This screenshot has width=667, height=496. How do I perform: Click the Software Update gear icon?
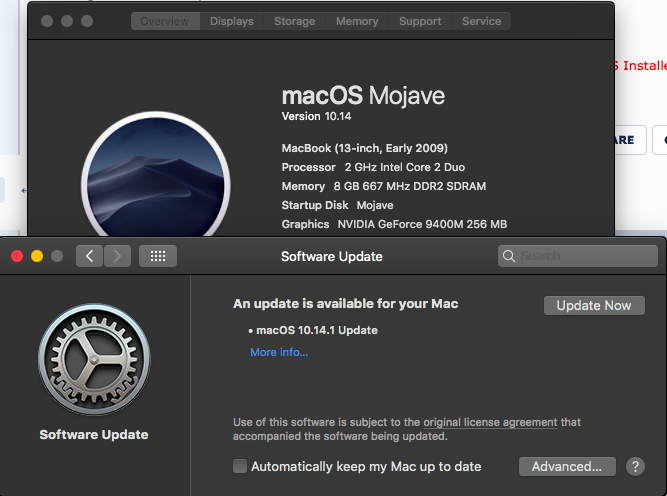tap(94, 359)
